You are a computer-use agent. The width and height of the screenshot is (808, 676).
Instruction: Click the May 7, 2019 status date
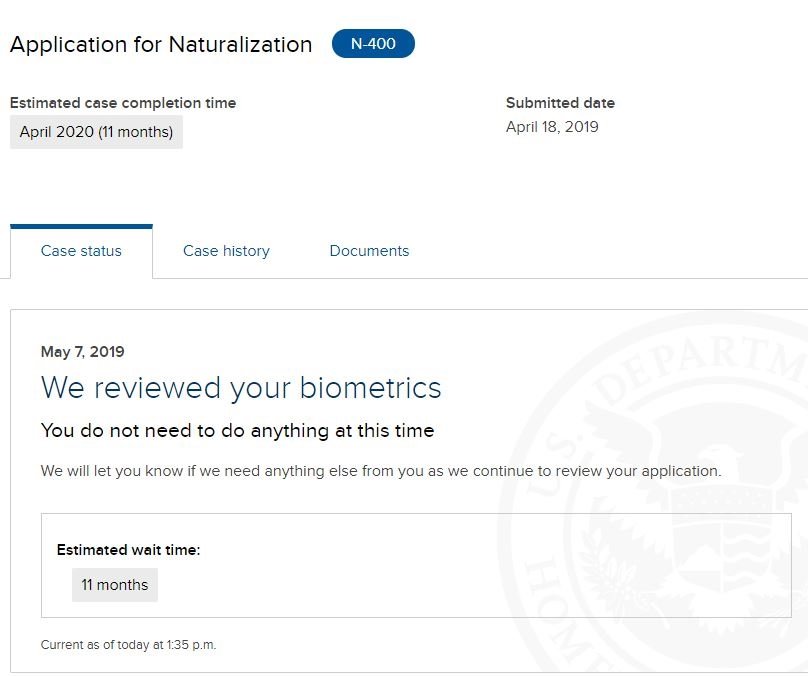[x=82, y=351]
